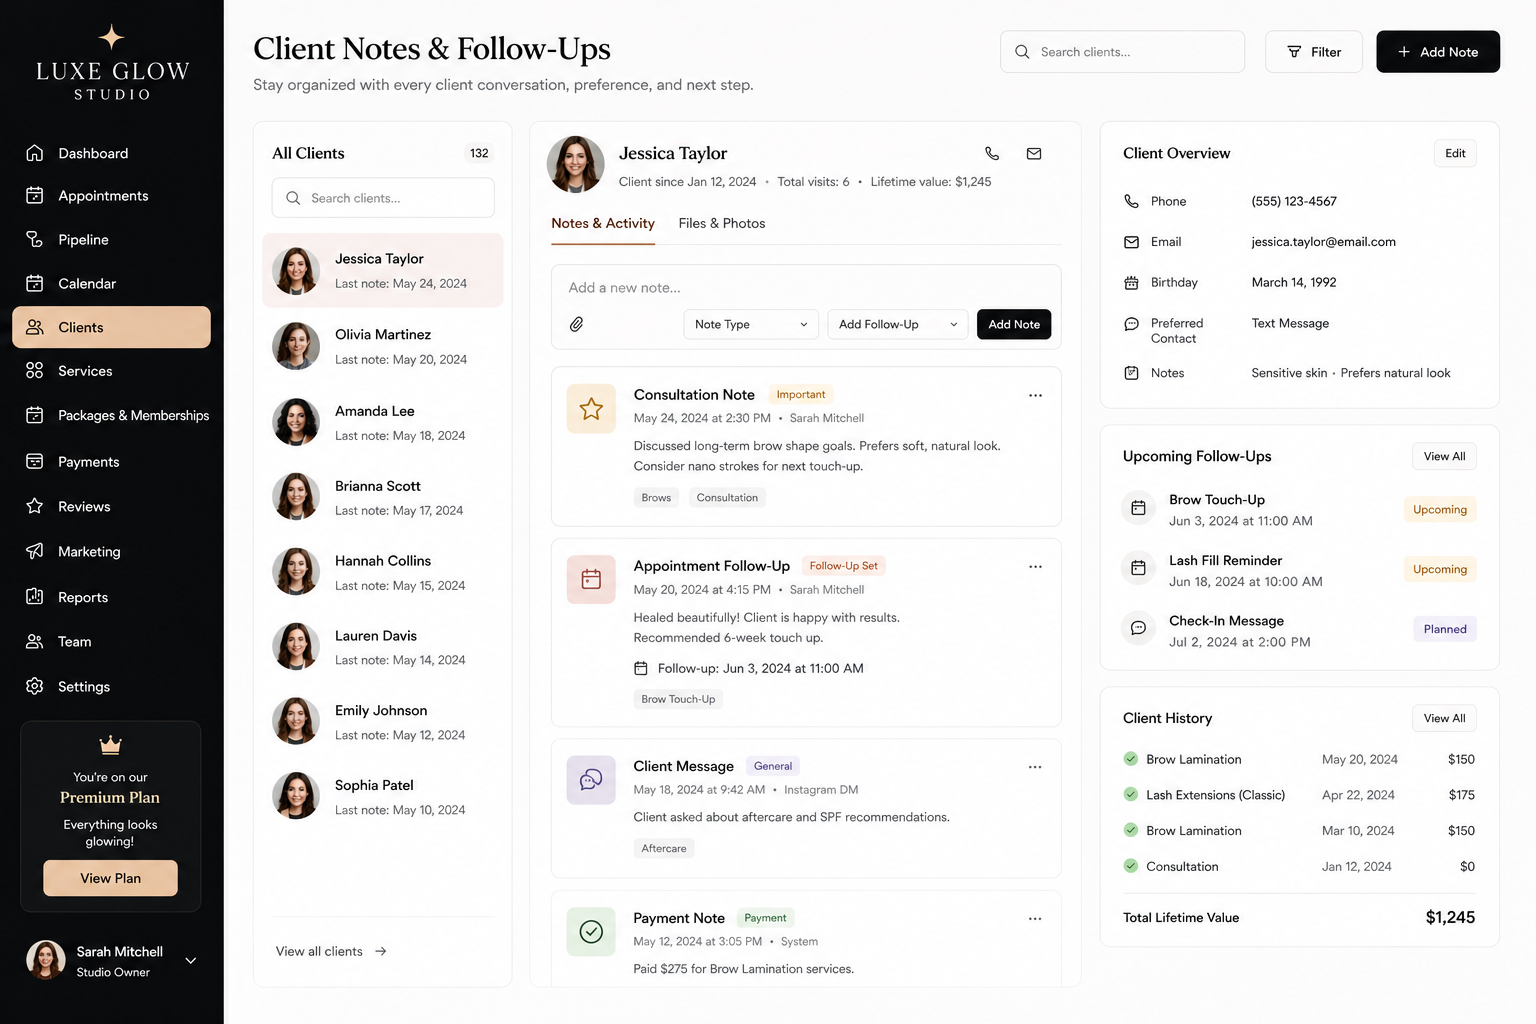Click the calendar icon beside Lash Fill Reminder
Image resolution: width=1536 pixels, height=1024 pixels.
tap(1138, 568)
